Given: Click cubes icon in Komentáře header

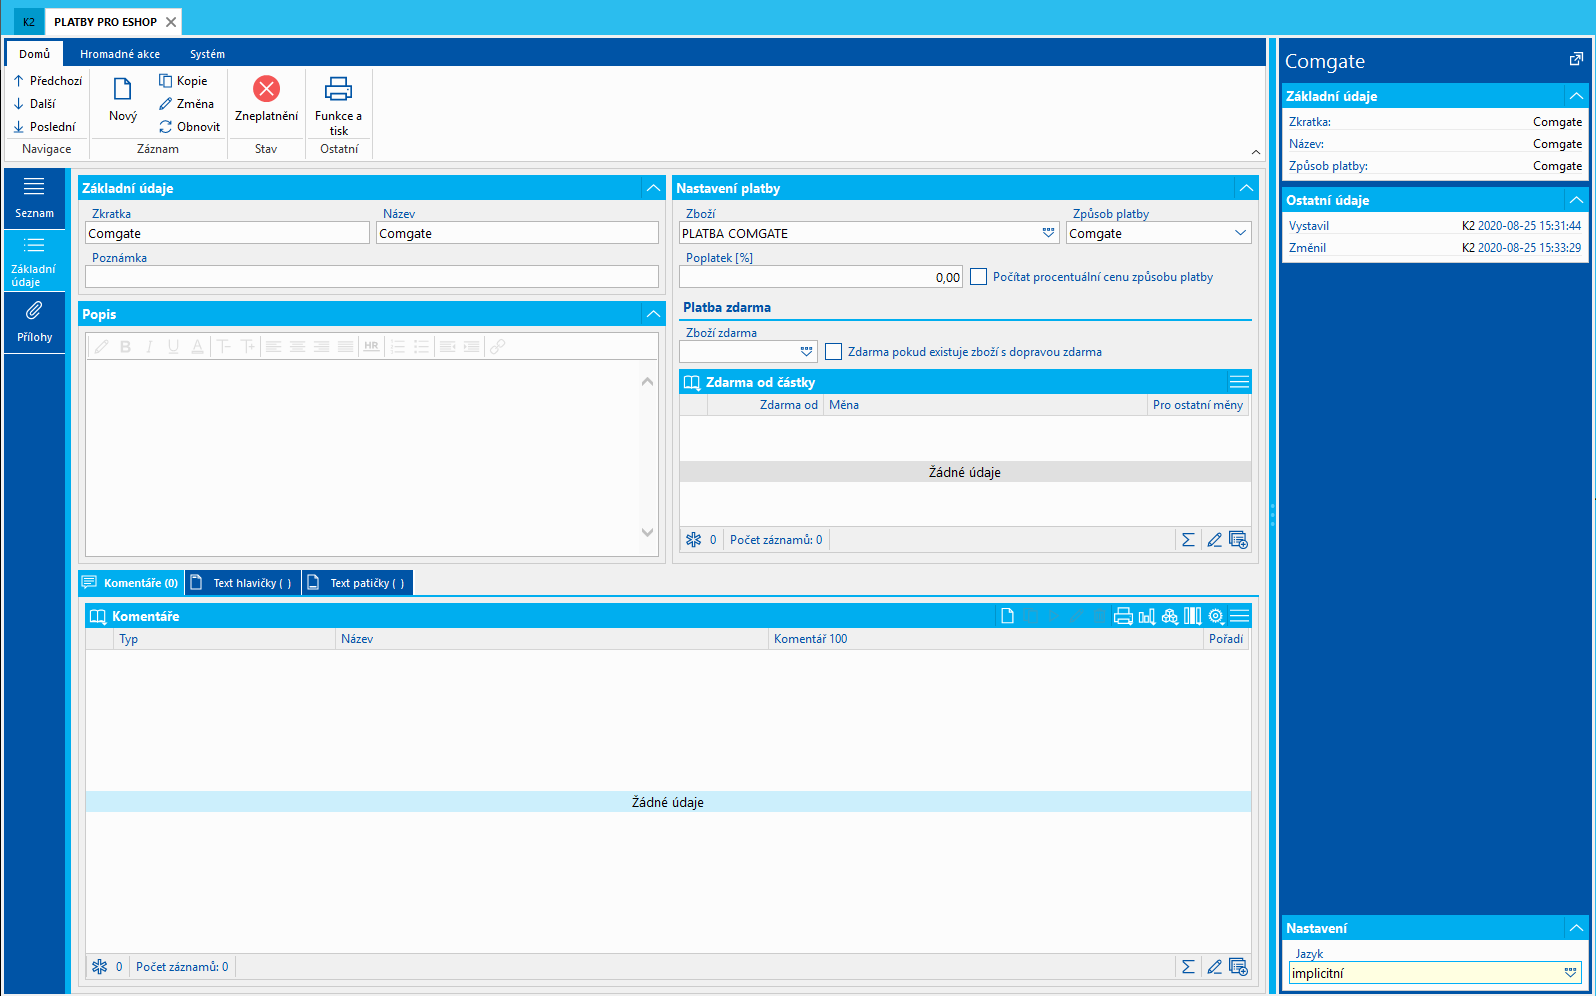Looking at the screenshot, I should pos(1170,616).
